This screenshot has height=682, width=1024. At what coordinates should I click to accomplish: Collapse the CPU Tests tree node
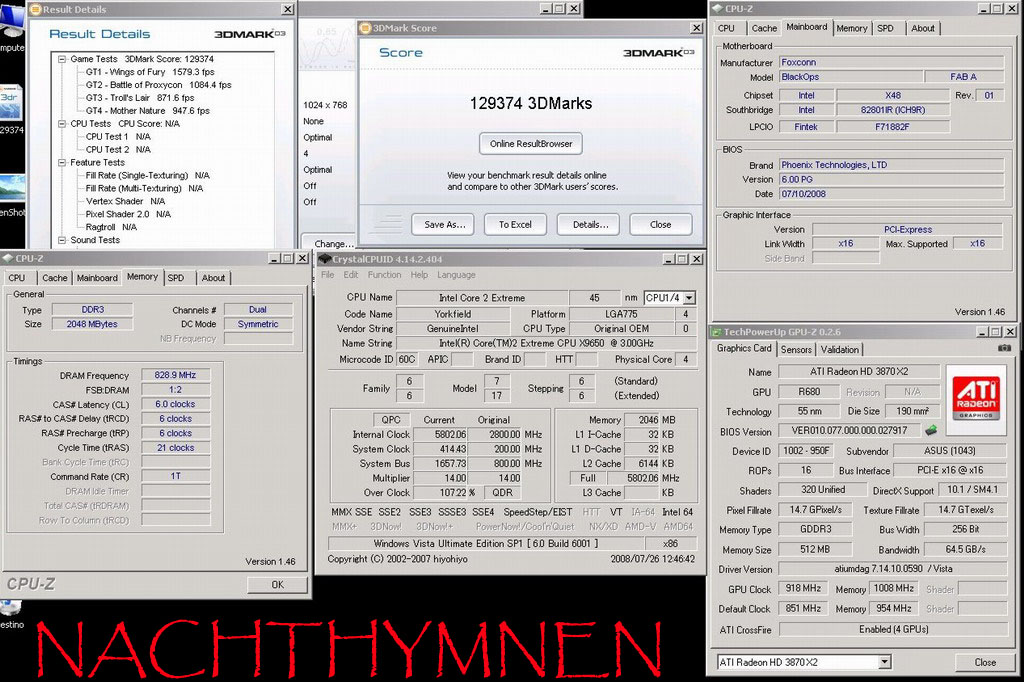pyautogui.click(x=62, y=123)
